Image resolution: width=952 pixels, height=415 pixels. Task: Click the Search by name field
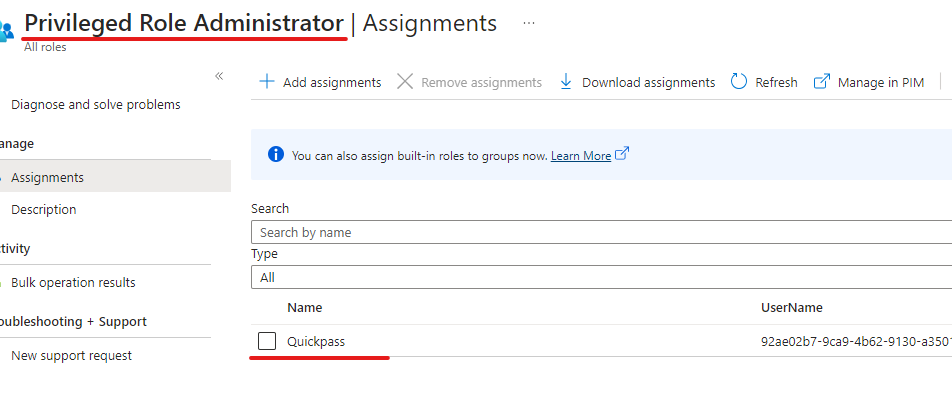[601, 232]
